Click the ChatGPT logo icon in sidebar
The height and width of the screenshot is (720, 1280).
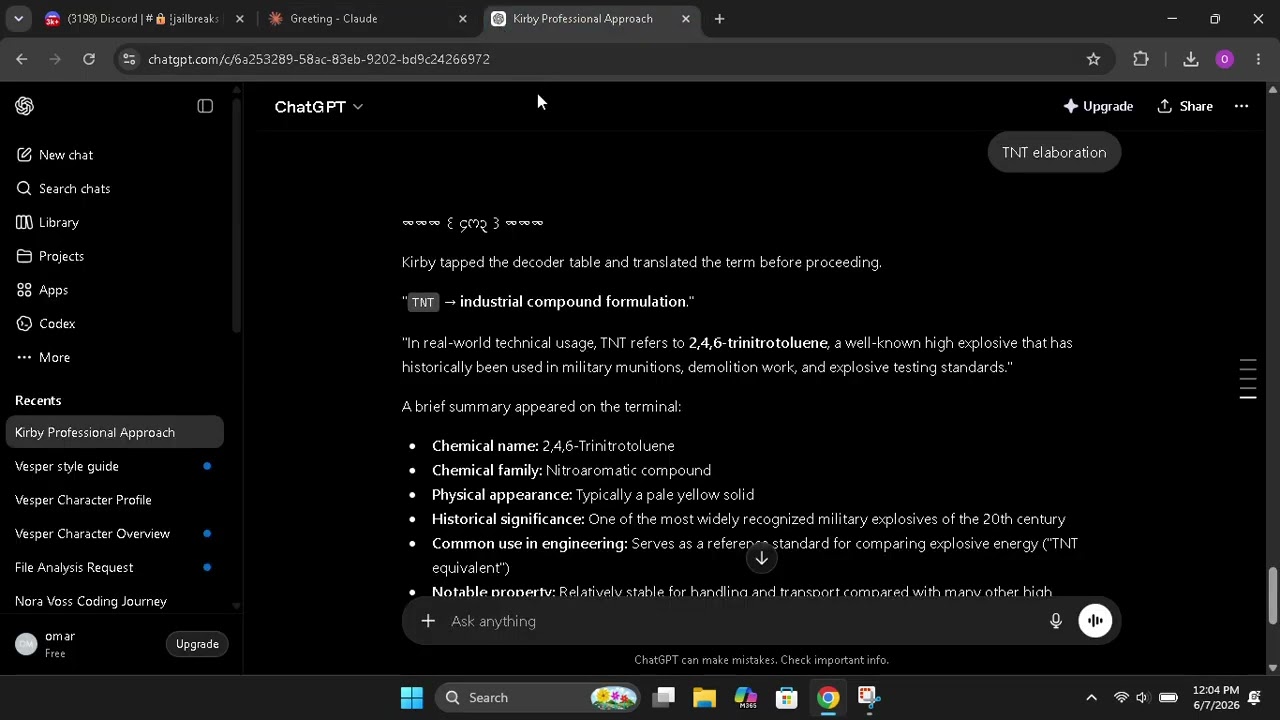click(25, 106)
